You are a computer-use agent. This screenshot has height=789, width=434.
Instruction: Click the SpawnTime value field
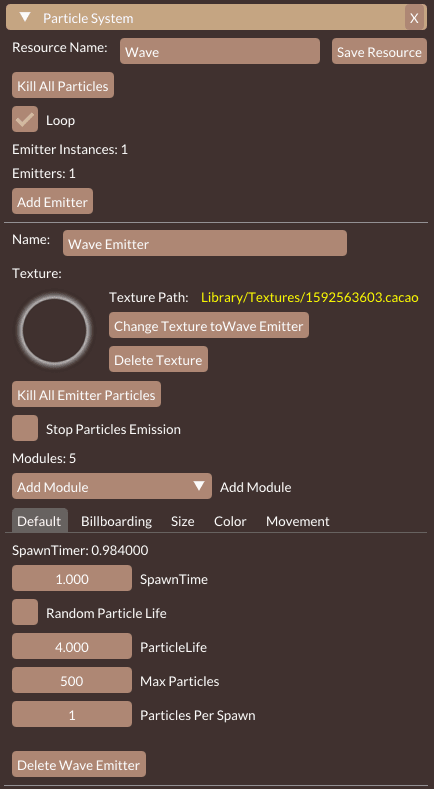point(72,578)
